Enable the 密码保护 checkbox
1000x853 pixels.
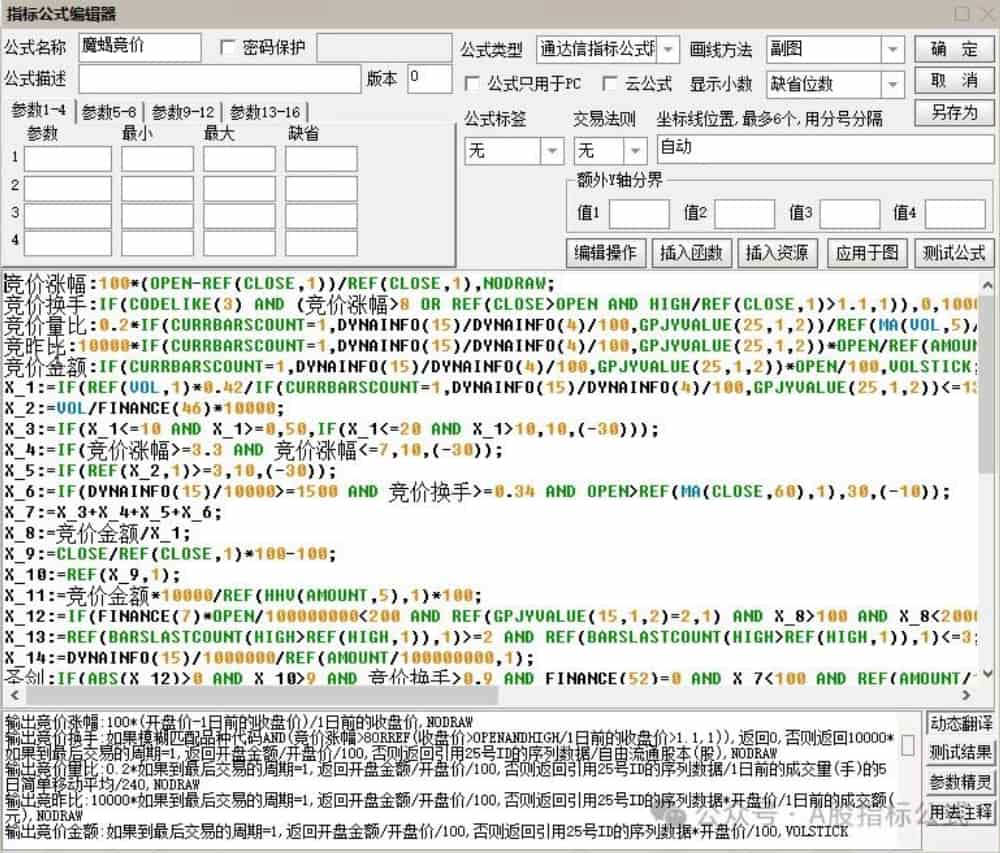pos(227,48)
